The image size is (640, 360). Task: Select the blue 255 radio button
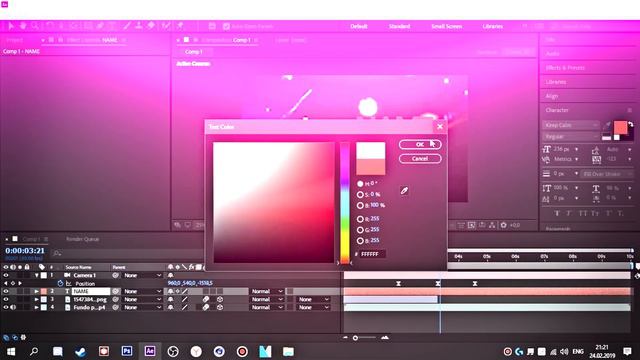point(360,241)
